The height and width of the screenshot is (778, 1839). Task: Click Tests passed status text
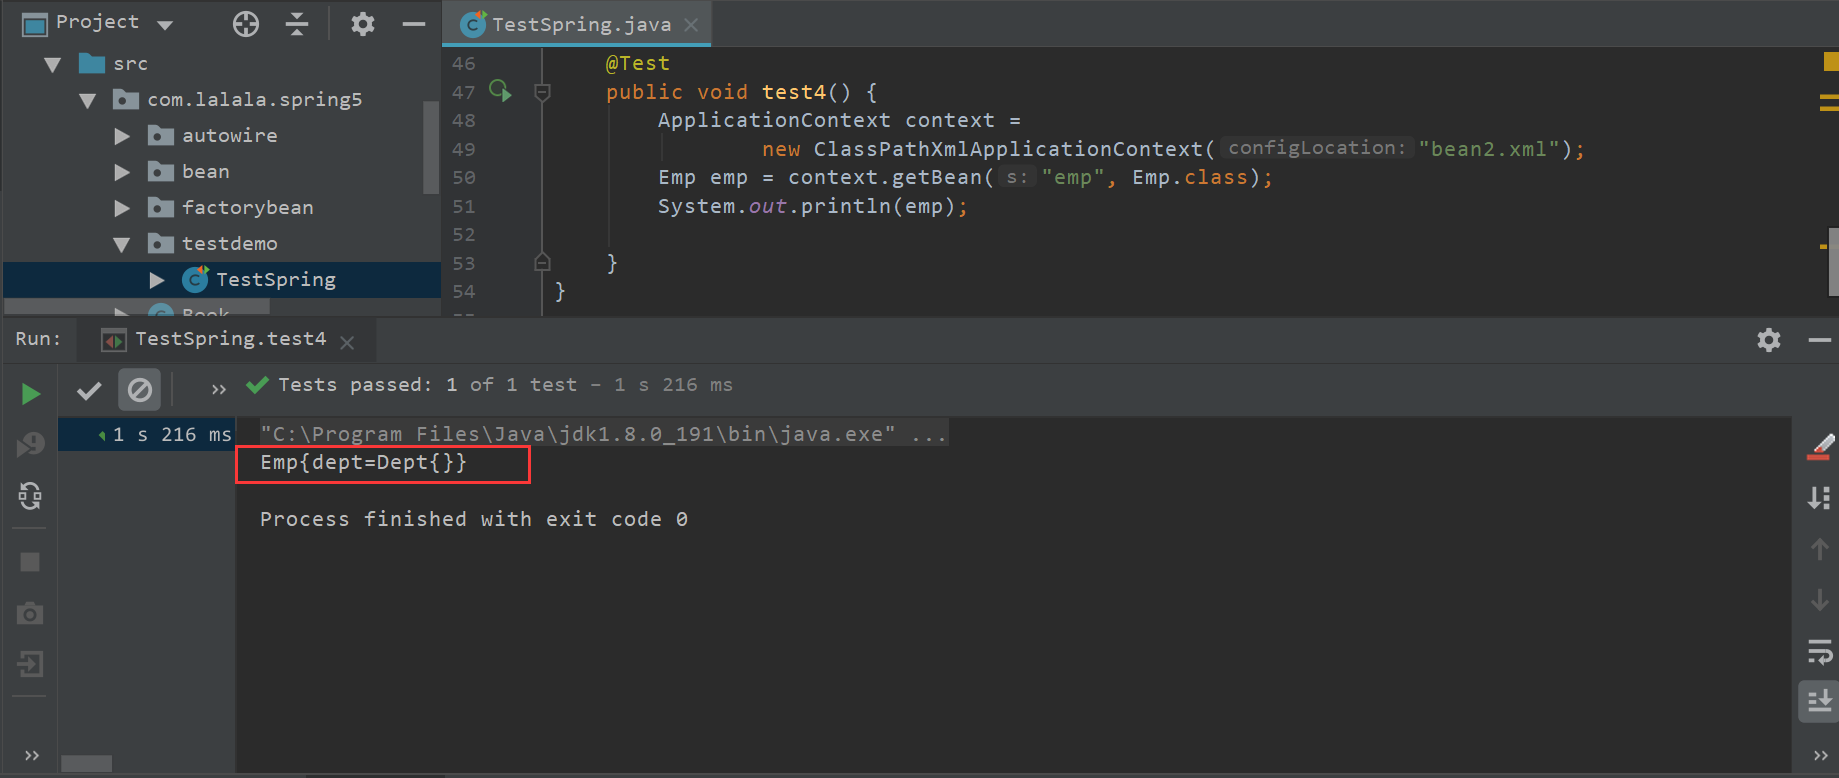point(505,385)
